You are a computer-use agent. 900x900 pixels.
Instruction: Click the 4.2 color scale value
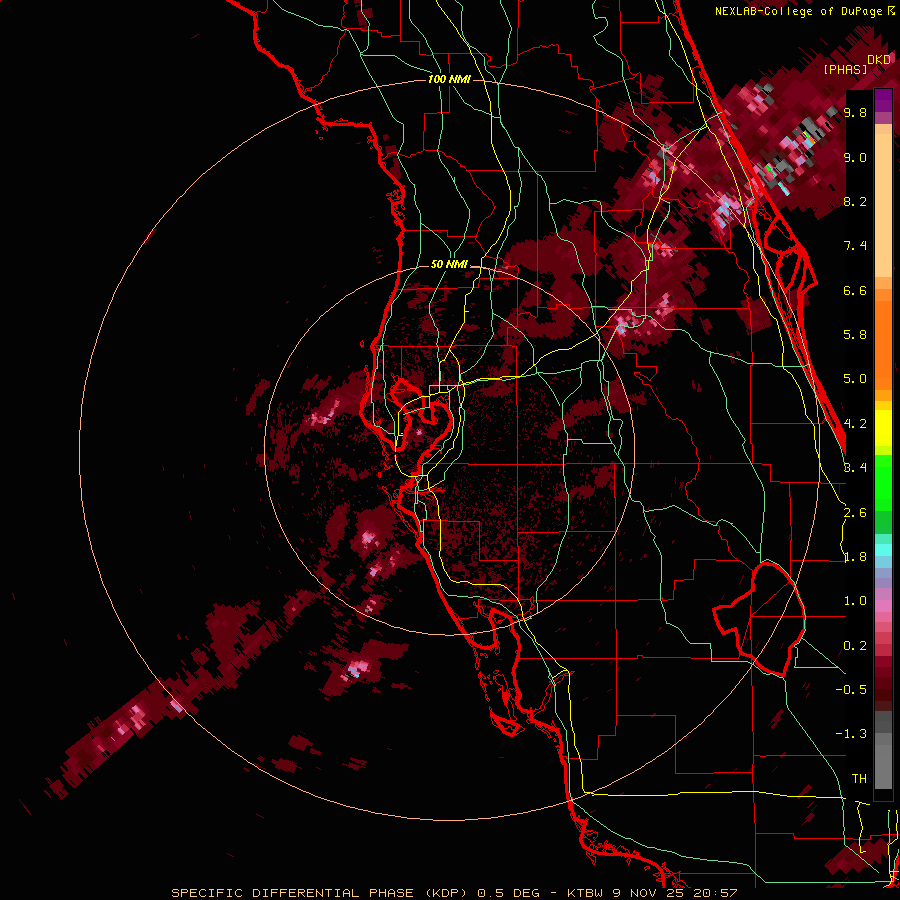pyautogui.click(x=855, y=424)
